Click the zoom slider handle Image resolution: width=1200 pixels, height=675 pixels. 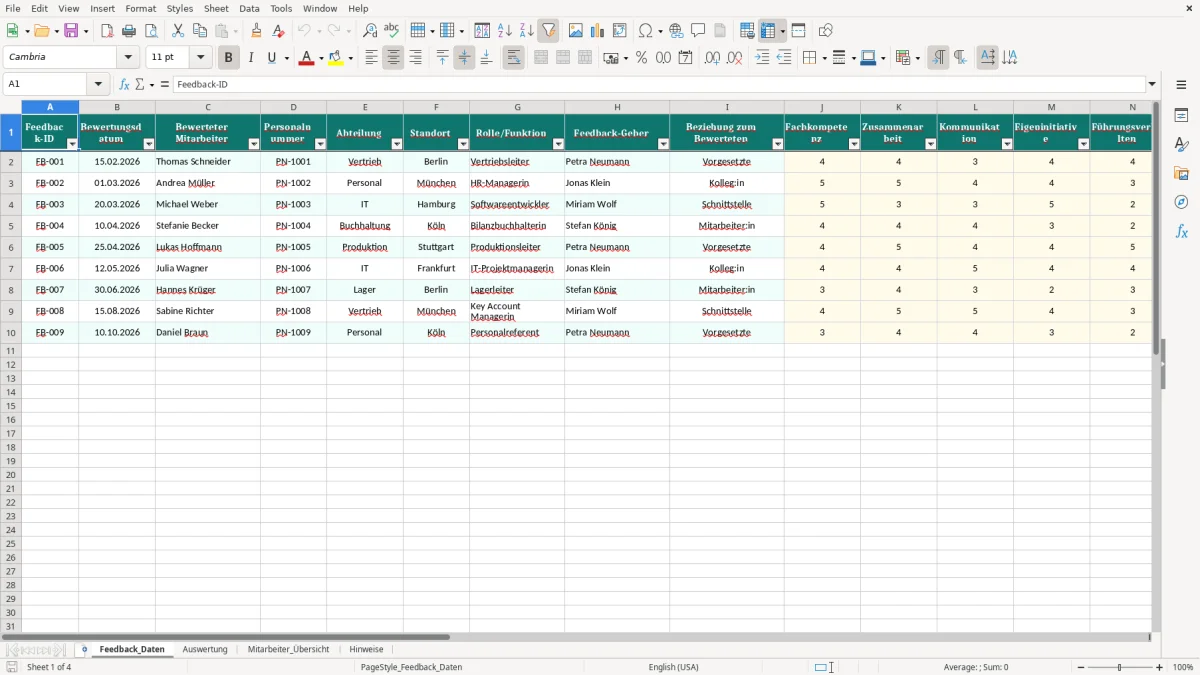pos(1120,667)
